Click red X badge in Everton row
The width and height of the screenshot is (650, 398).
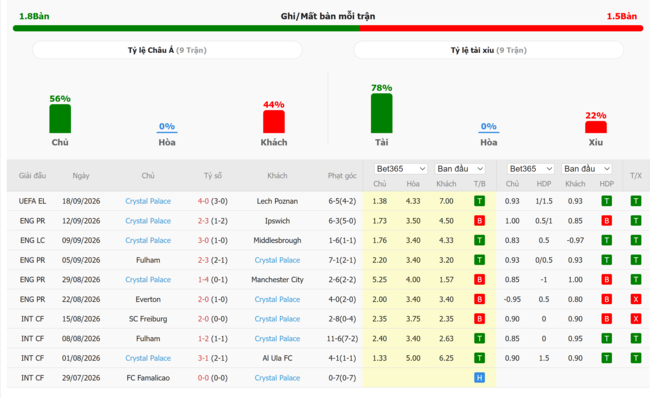click(x=636, y=299)
